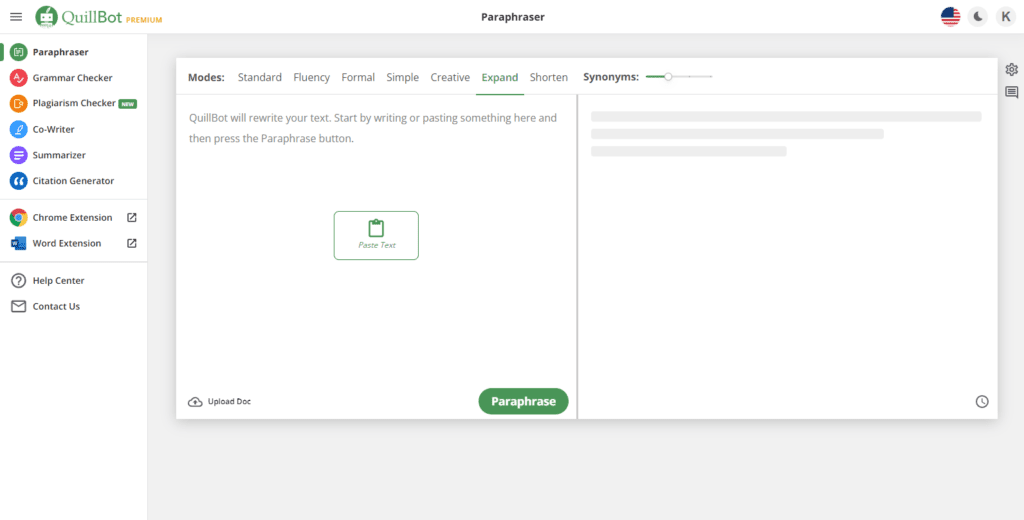
Task: Select the Fluency mode tab
Action: click(x=312, y=77)
